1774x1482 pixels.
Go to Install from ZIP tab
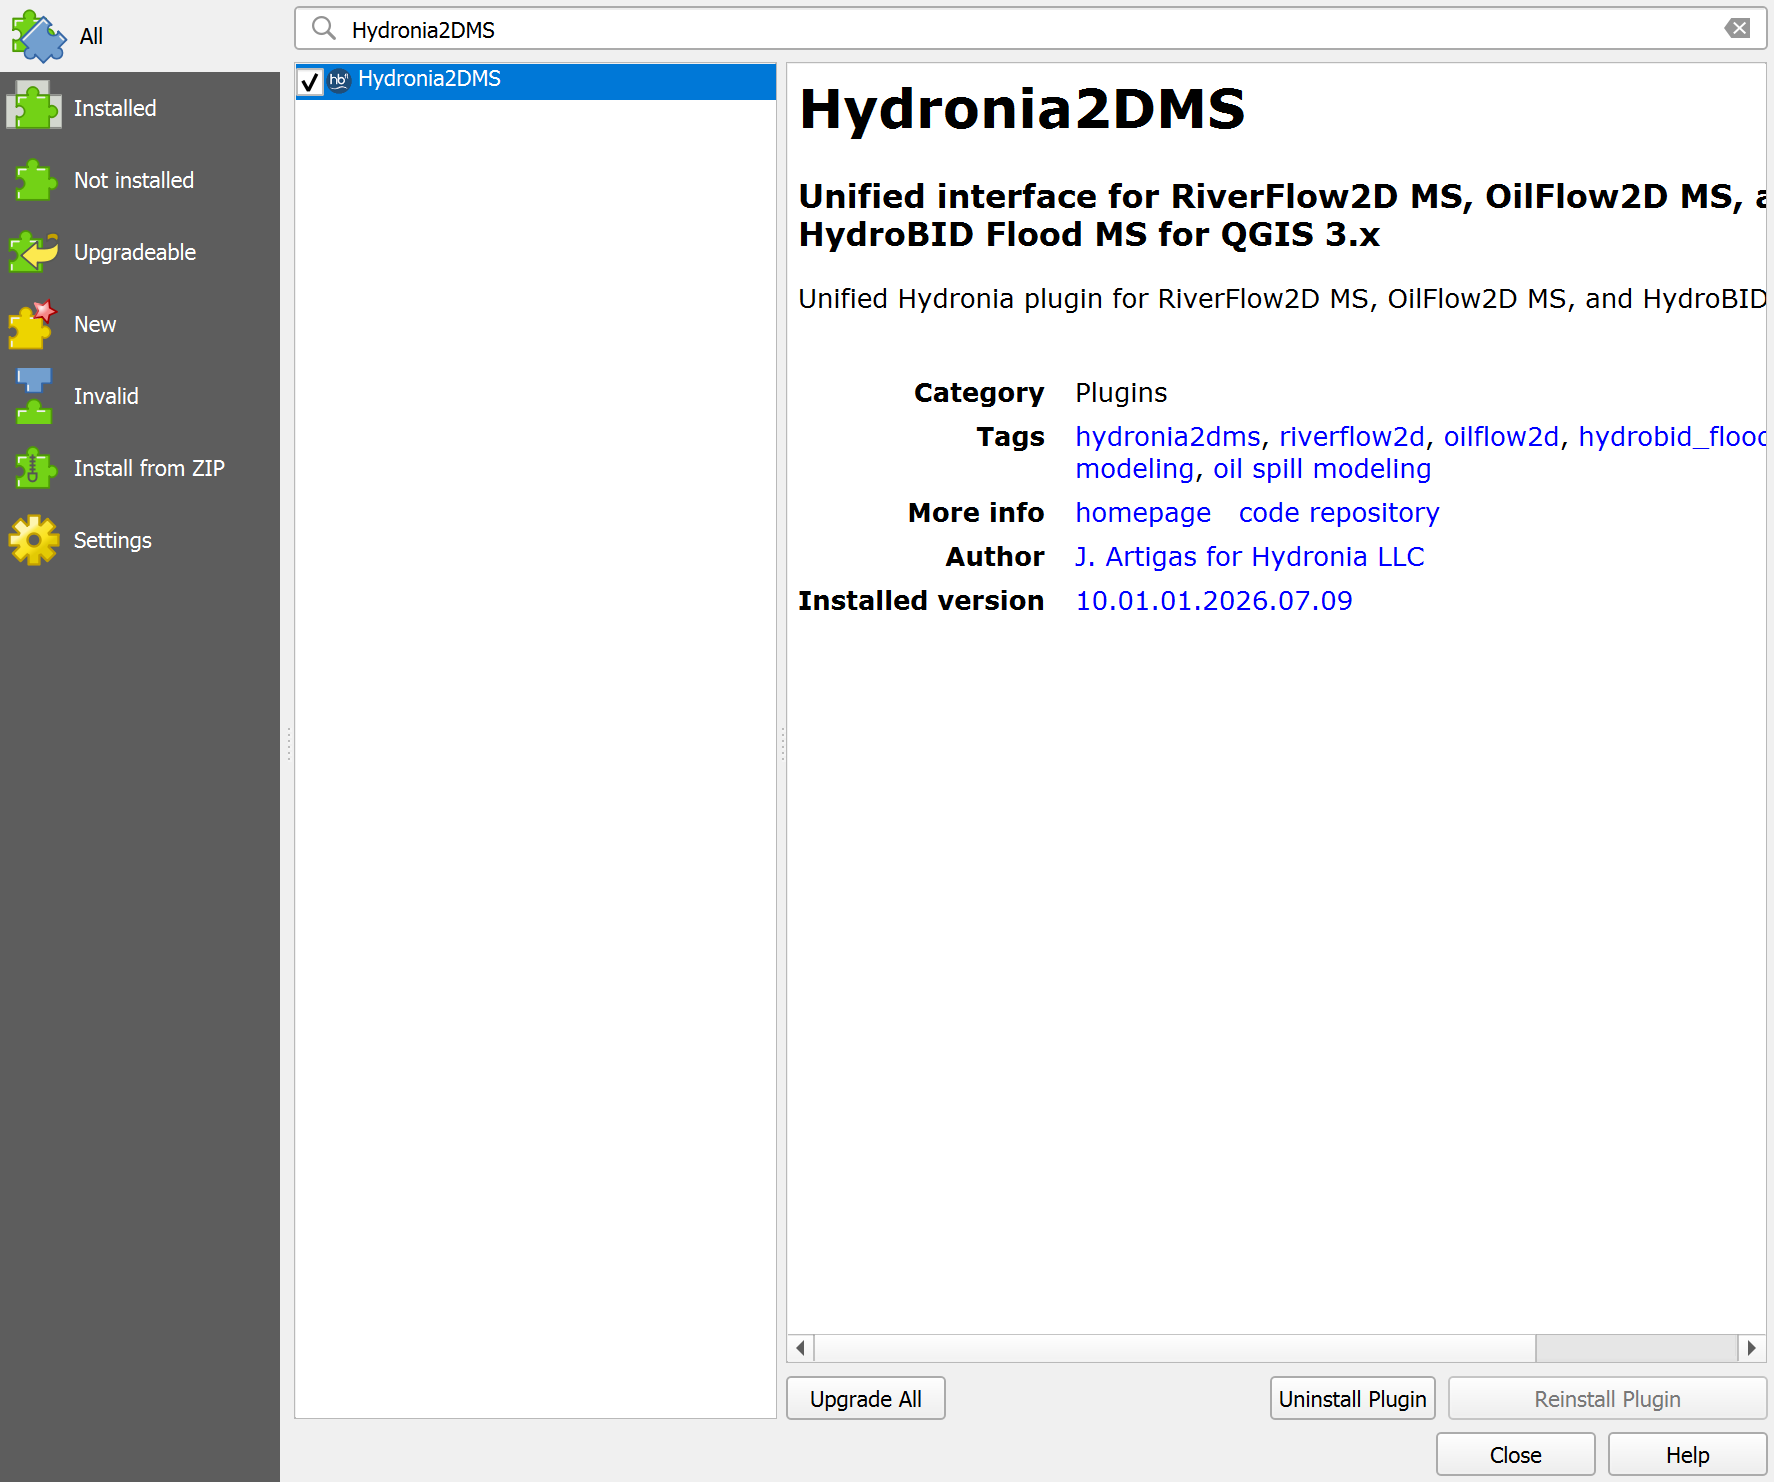(x=140, y=468)
